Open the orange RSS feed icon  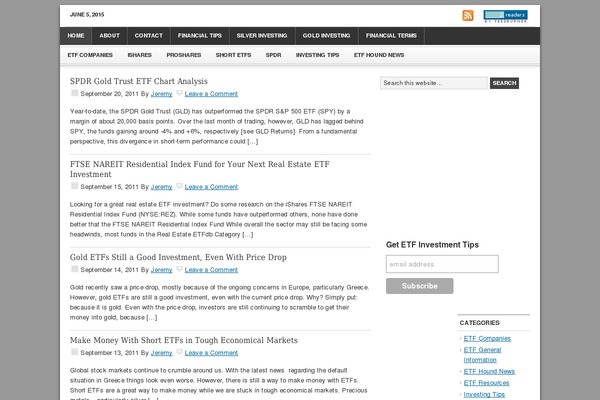click(468, 15)
